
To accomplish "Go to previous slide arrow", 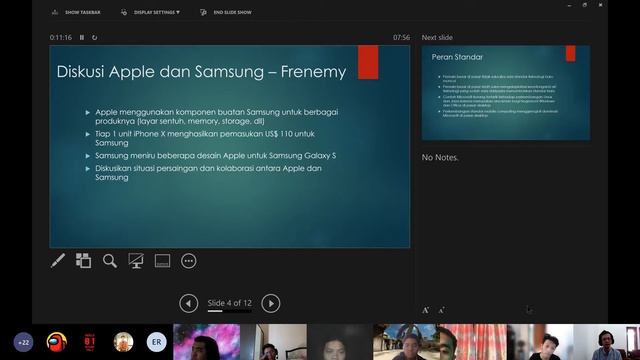I will point(189,303).
